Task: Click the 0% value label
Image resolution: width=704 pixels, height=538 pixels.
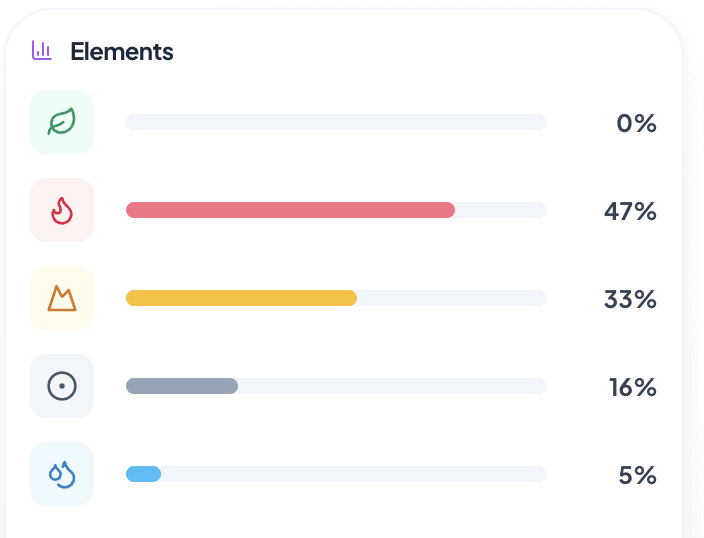Action: (636, 123)
